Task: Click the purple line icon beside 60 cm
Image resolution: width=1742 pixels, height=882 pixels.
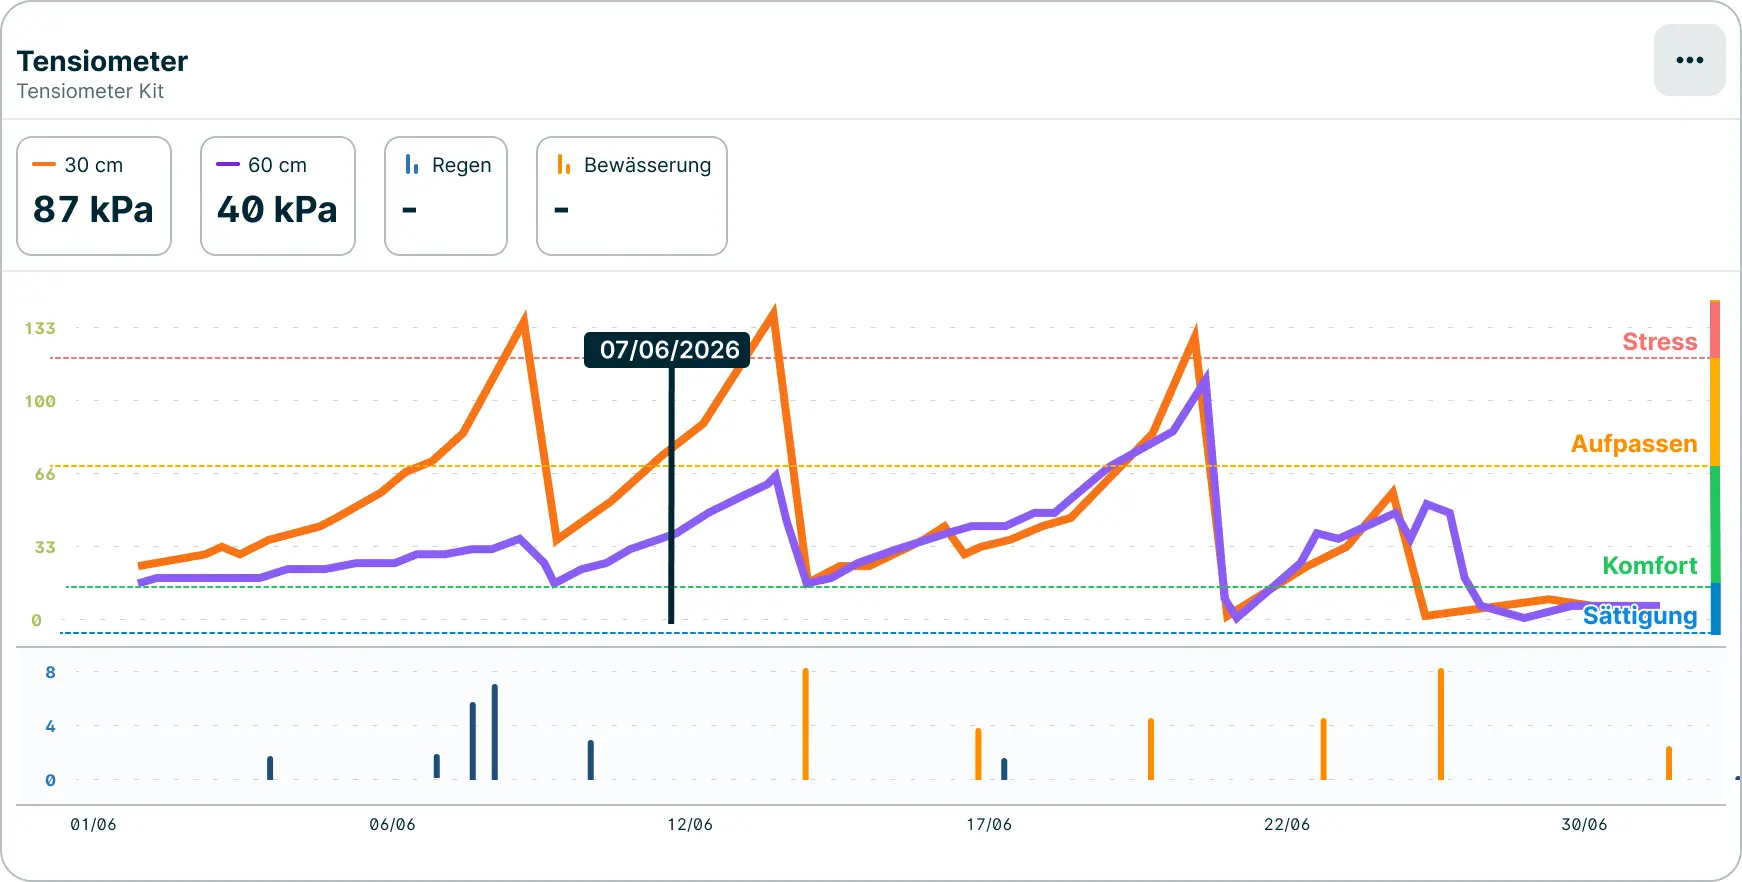Action: click(x=228, y=164)
